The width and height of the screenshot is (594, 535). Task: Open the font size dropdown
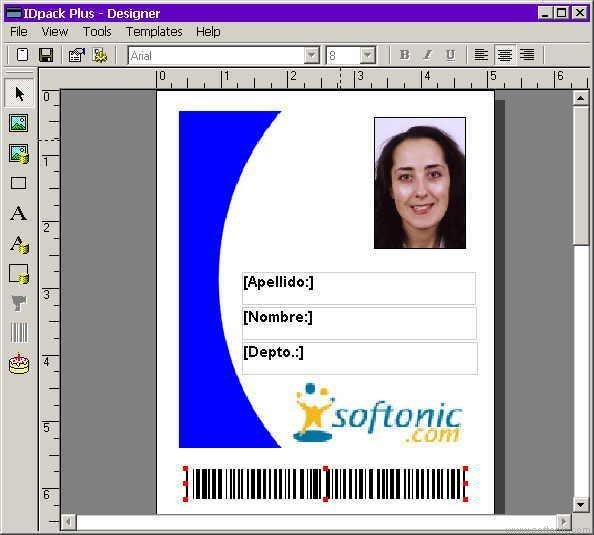click(x=367, y=55)
